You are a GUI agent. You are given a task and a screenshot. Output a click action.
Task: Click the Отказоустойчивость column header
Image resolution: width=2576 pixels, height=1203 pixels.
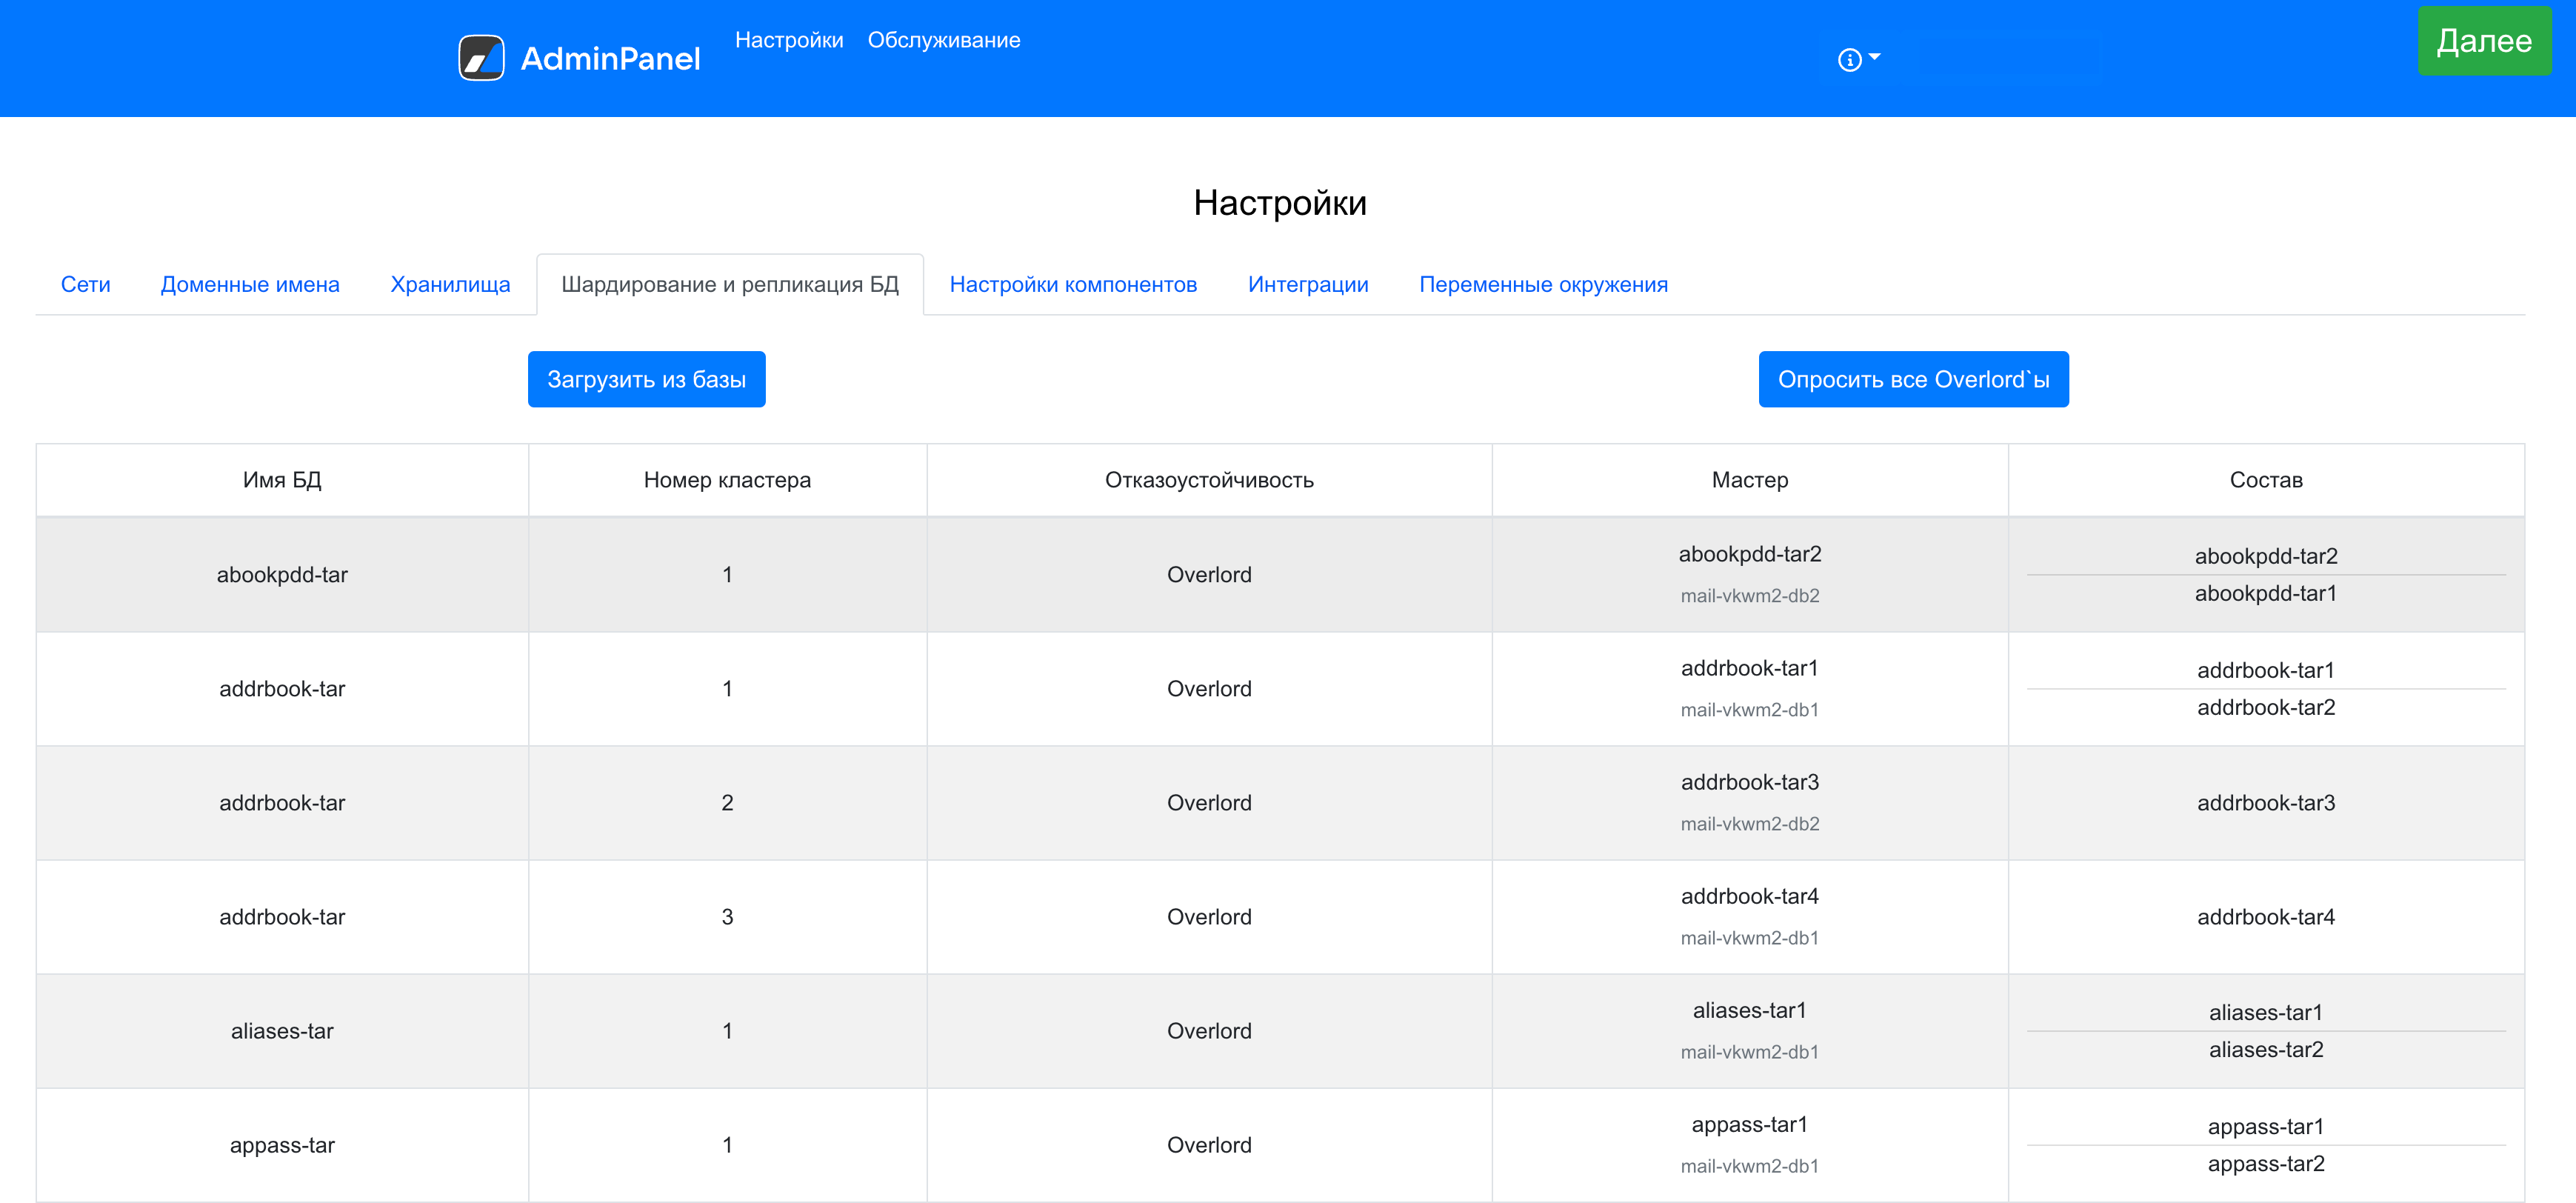[1208, 480]
